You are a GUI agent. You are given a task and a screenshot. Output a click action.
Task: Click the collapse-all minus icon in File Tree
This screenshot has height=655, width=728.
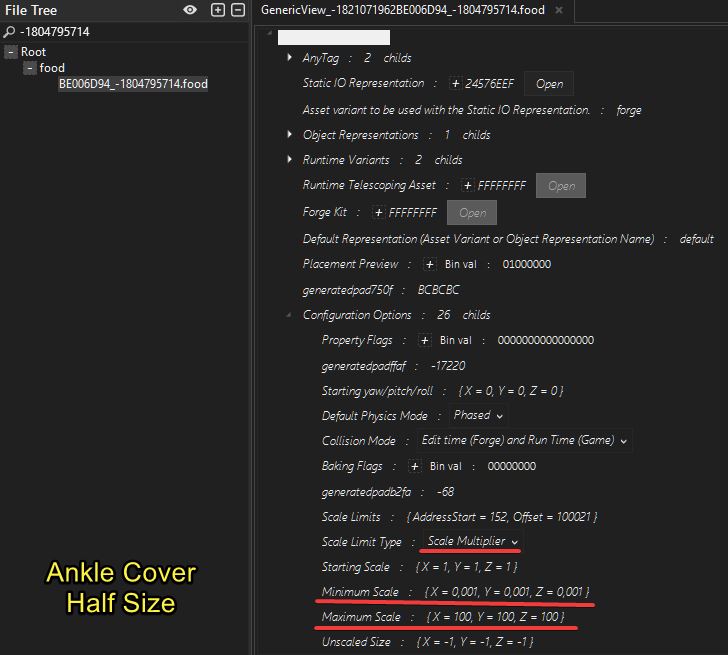pyautogui.click(x=238, y=10)
